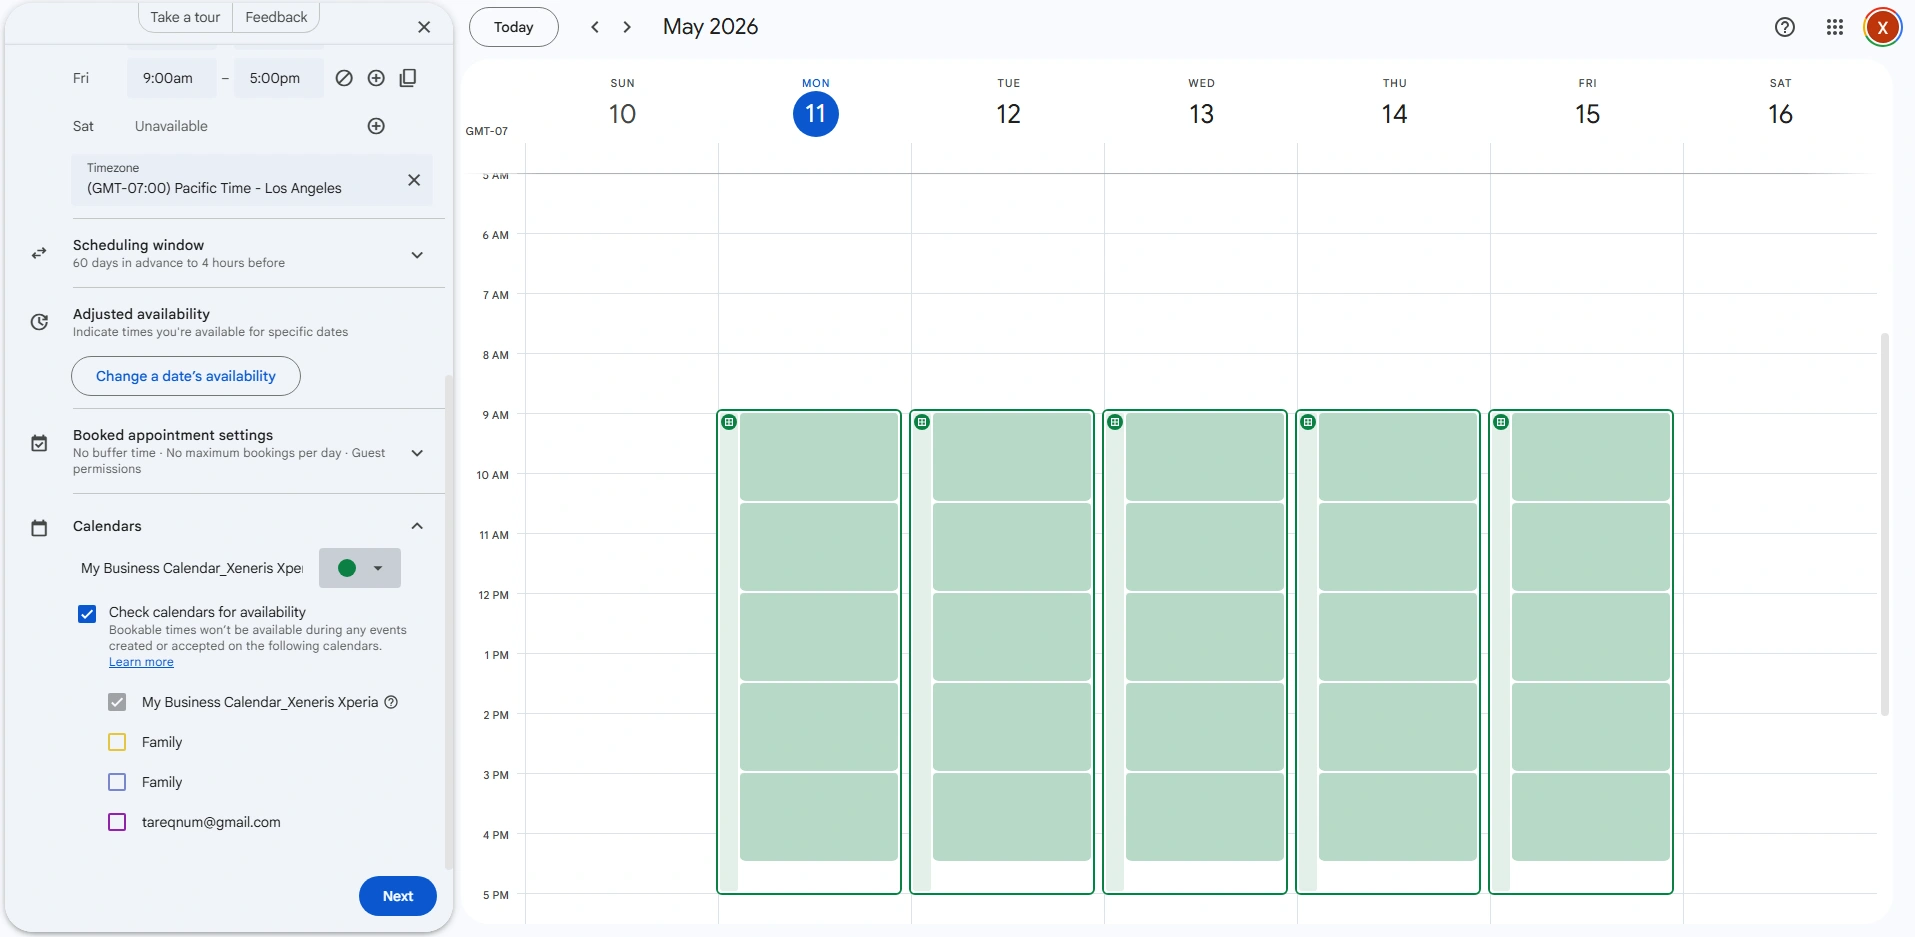The height and width of the screenshot is (937, 1915).
Task: Open the account avatar menu
Action: [1882, 27]
